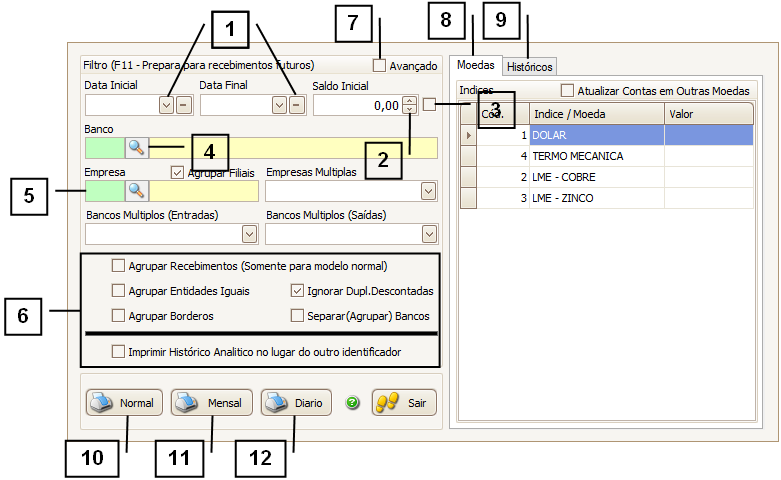This screenshot has width=781, height=480.
Task: Switch to the Históricos tab
Action: (530, 66)
